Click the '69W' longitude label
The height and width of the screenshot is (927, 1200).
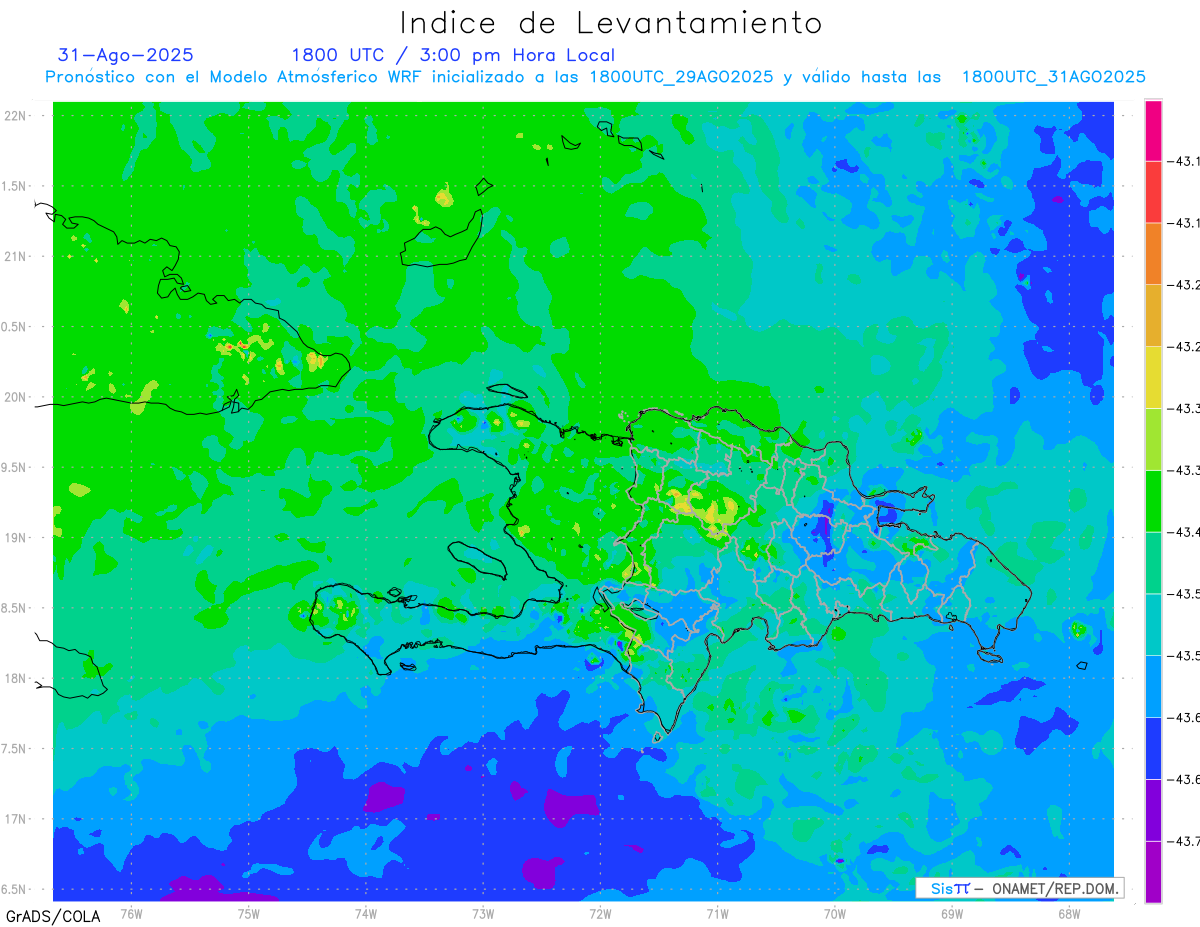(952, 913)
